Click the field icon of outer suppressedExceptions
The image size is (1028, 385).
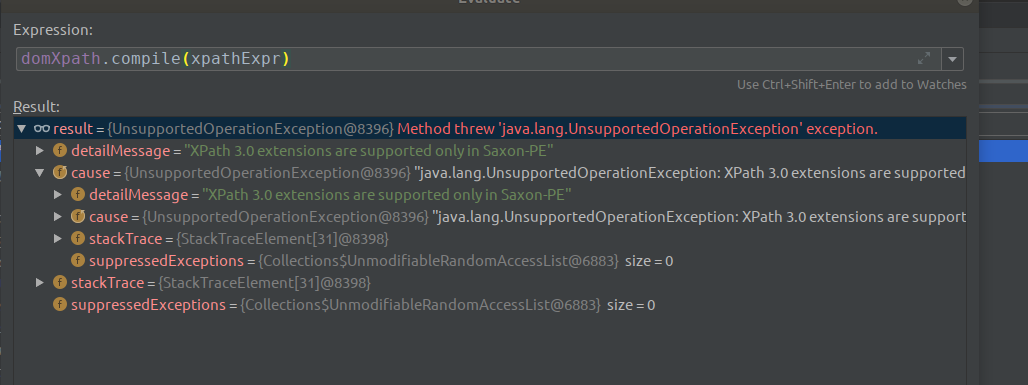60,305
